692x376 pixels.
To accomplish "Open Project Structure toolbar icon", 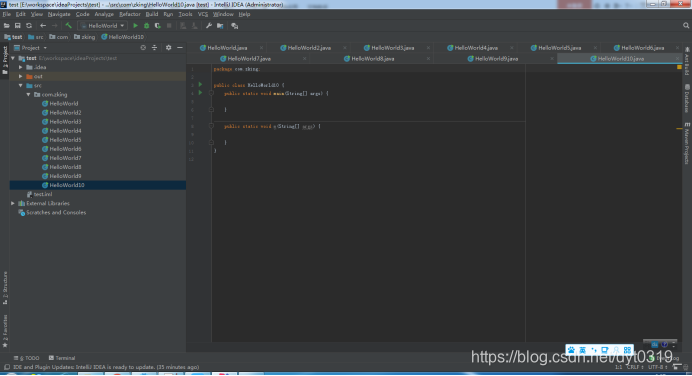I will 220,26.
